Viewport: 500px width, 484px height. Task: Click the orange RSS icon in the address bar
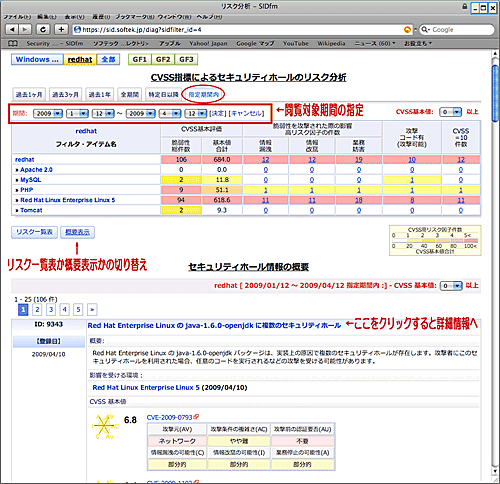(x=407, y=30)
